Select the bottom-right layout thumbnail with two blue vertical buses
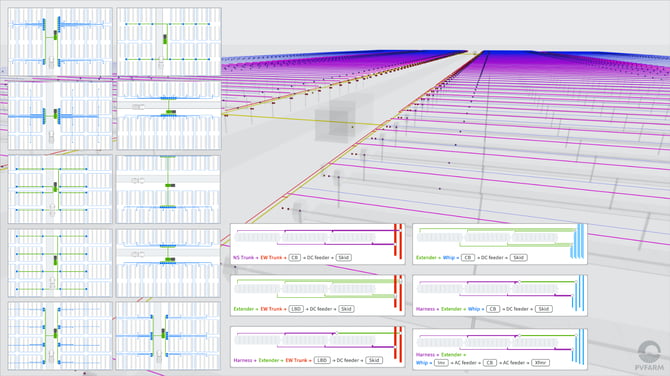 [x=168, y=336]
